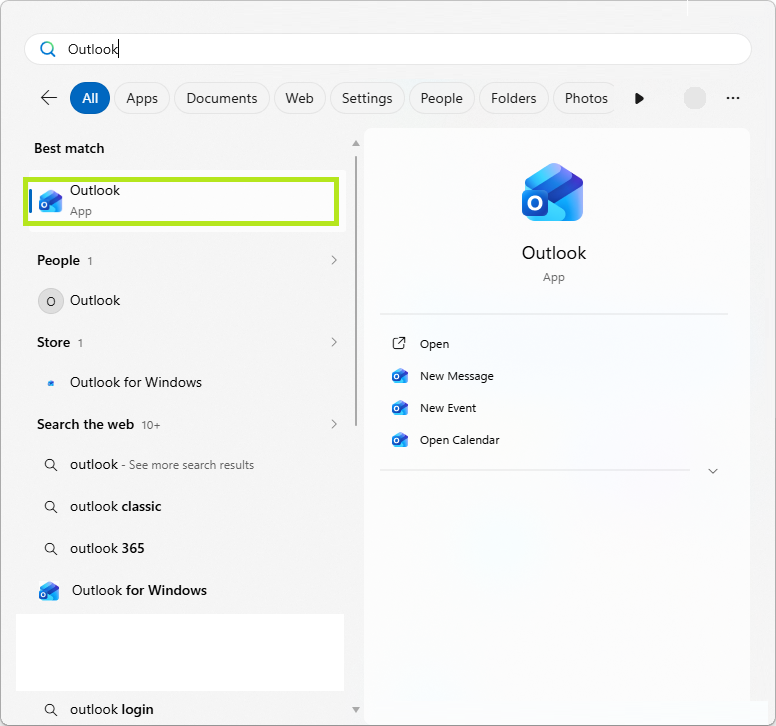Switch to the People filter tab
The height and width of the screenshot is (726, 776).
click(441, 98)
